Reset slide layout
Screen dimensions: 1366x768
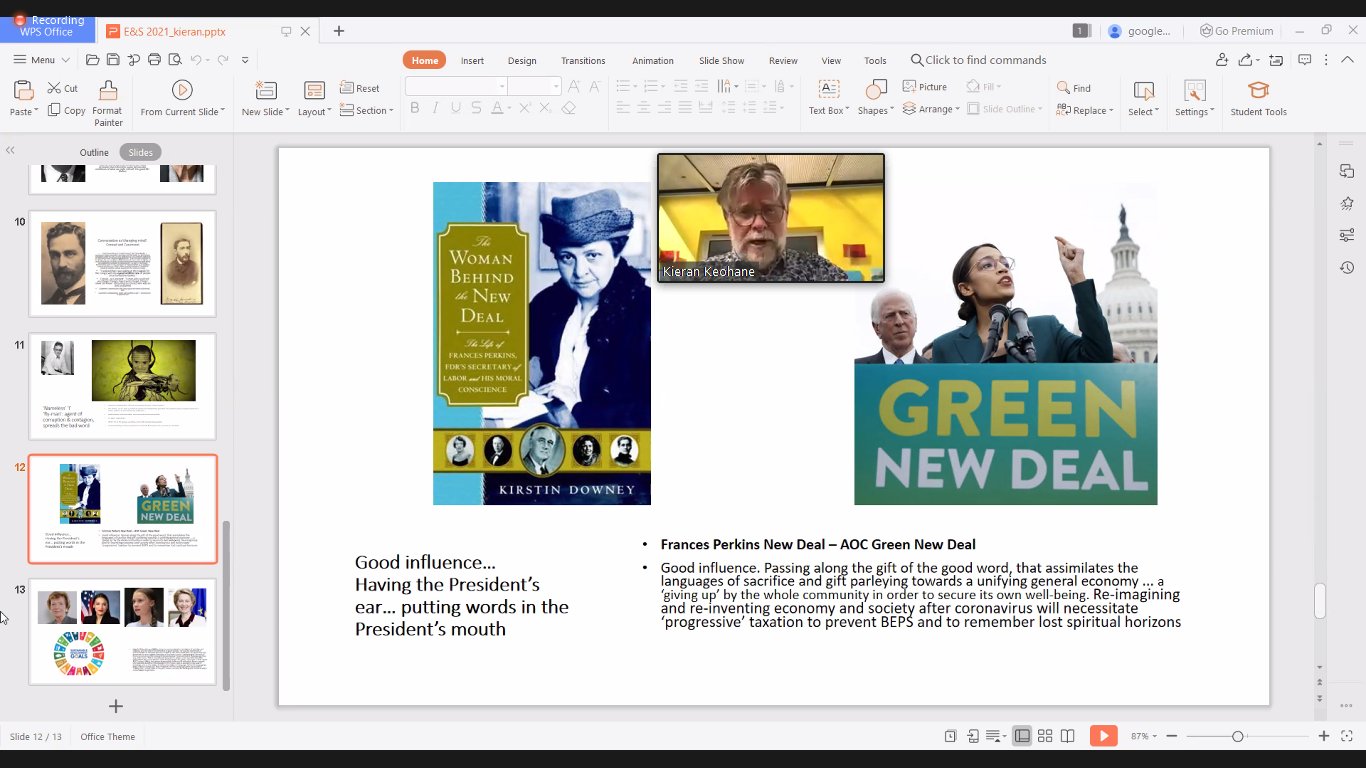coord(360,88)
